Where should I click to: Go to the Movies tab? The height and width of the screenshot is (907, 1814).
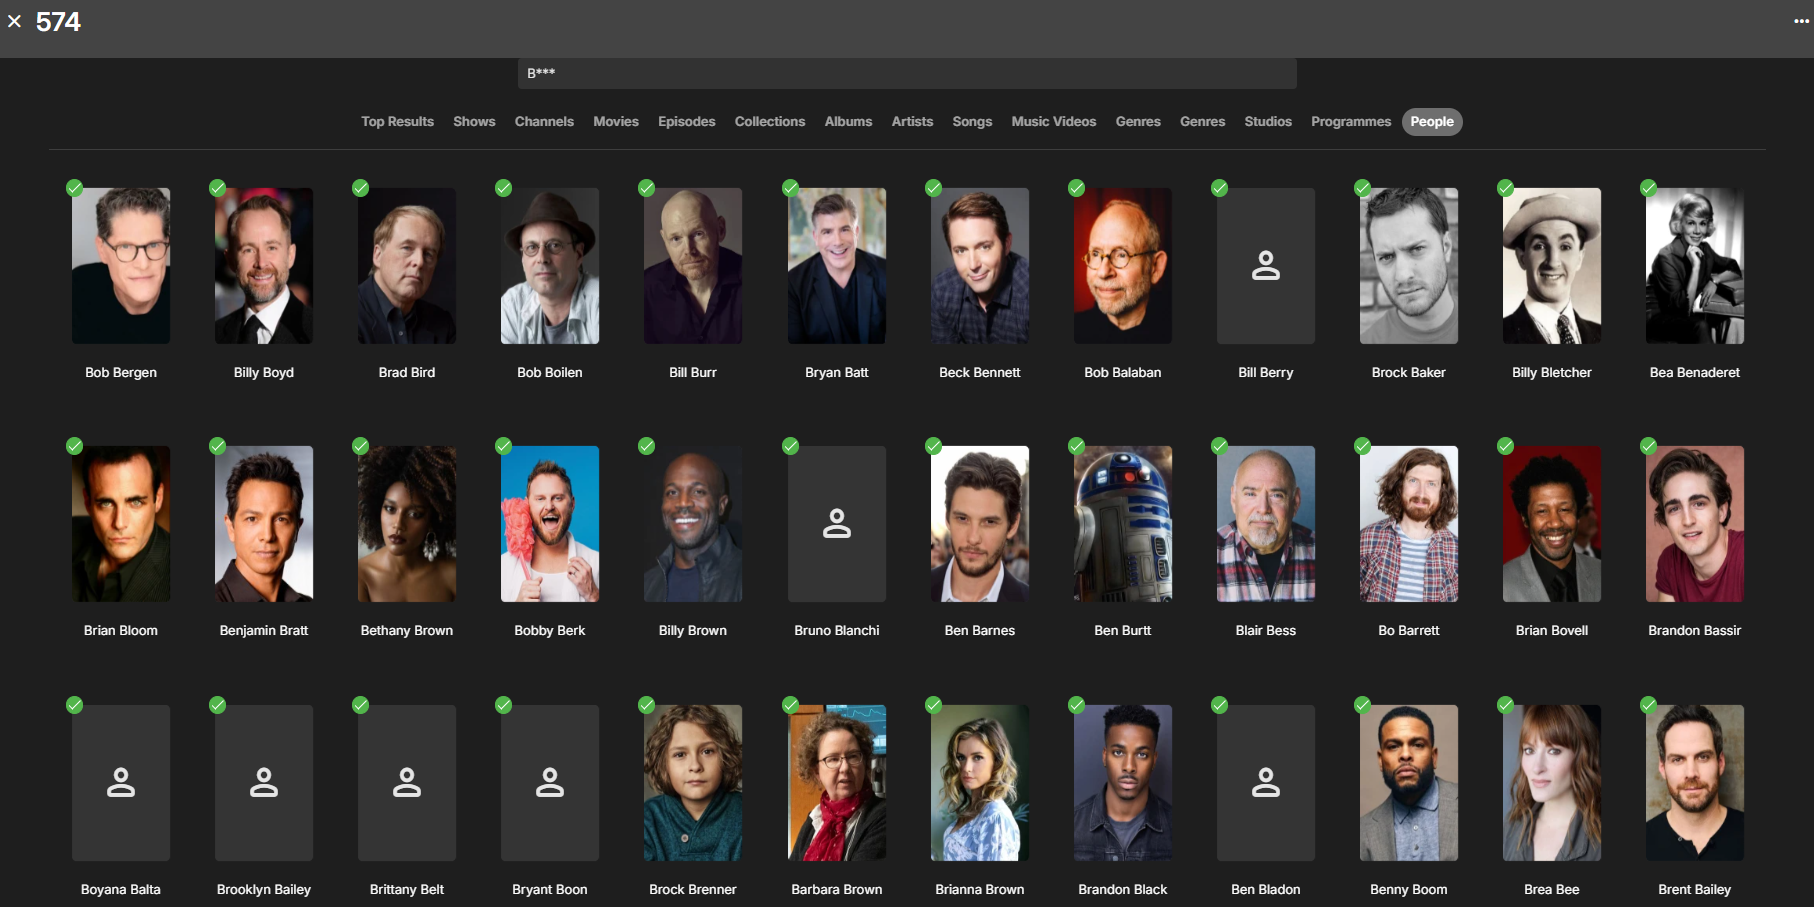click(x=616, y=122)
